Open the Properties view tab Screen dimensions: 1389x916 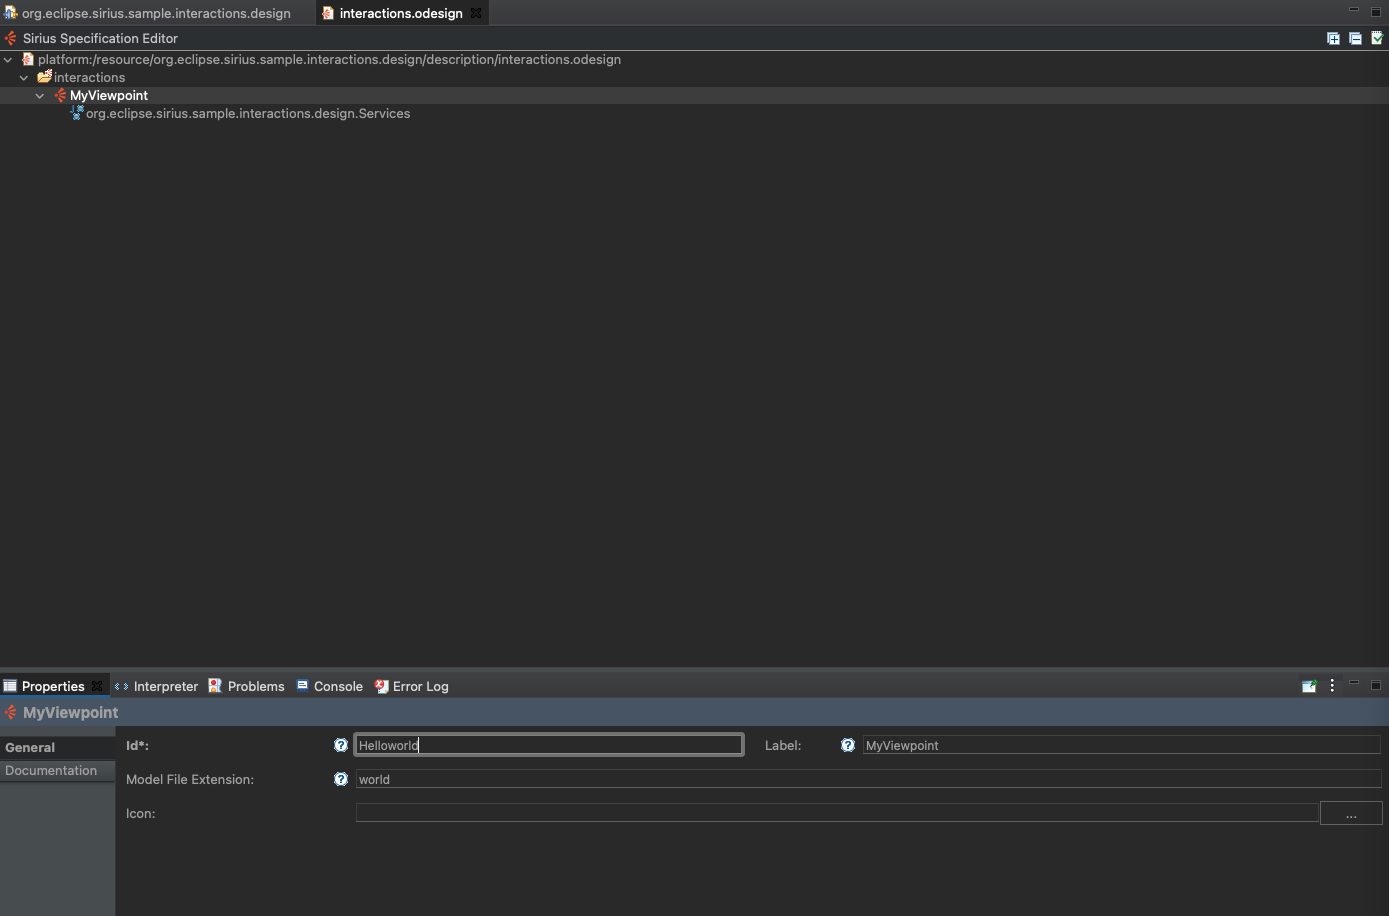pos(53,686)
